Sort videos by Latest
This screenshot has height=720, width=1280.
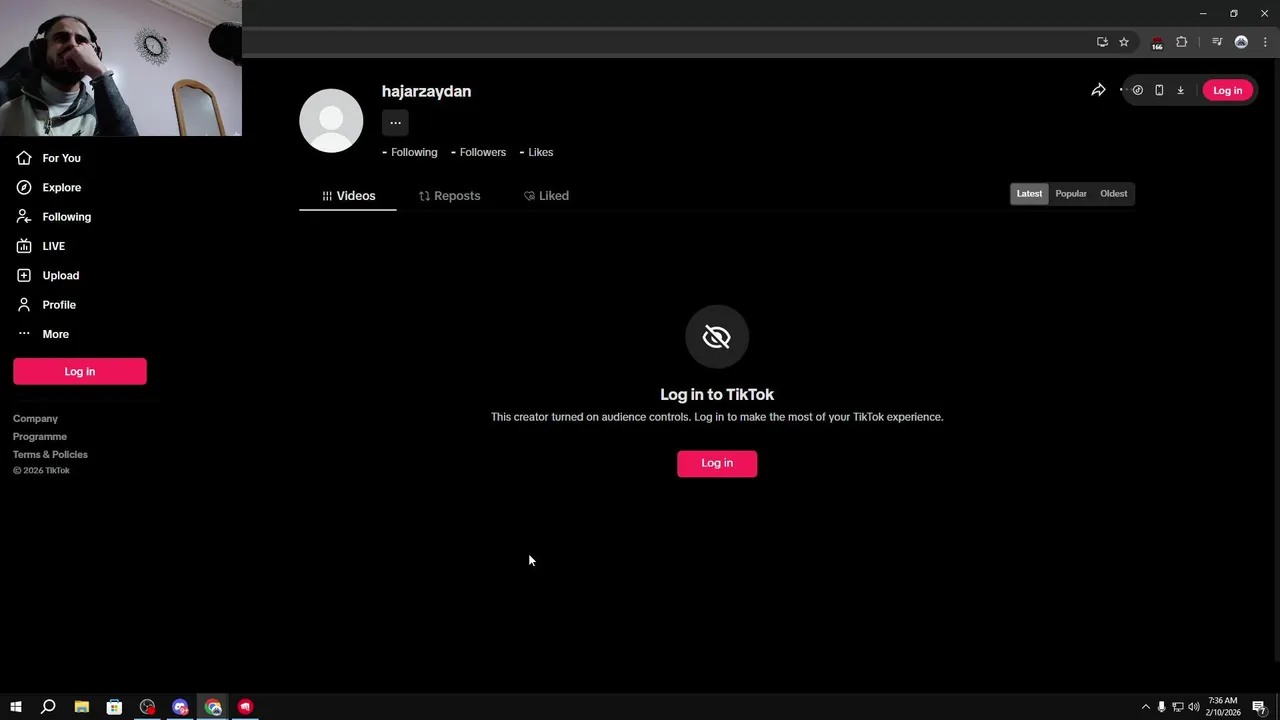[1029, 194]
